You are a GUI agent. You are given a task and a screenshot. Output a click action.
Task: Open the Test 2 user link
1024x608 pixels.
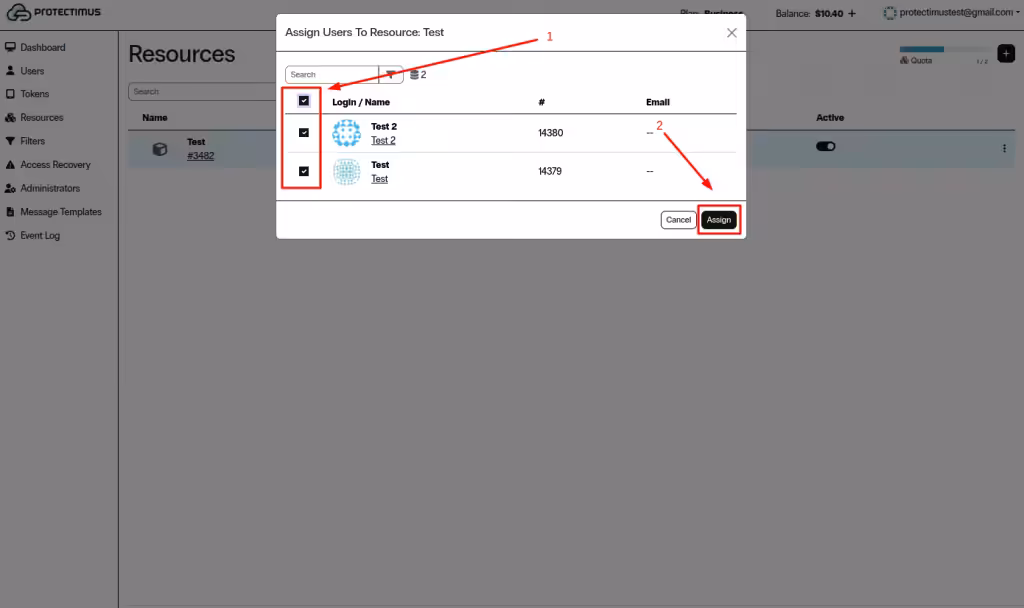pyautogui.click(x=383, y=140)
